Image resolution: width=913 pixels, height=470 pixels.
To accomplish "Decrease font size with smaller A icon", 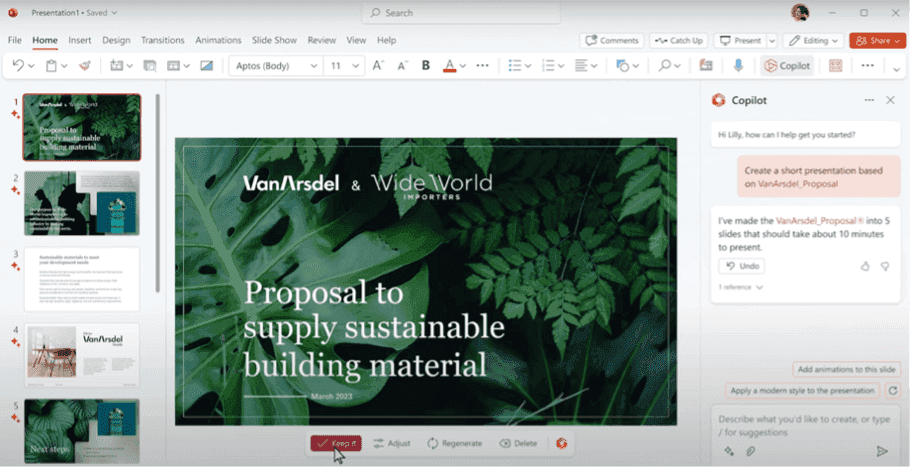I will coord(402,66).
